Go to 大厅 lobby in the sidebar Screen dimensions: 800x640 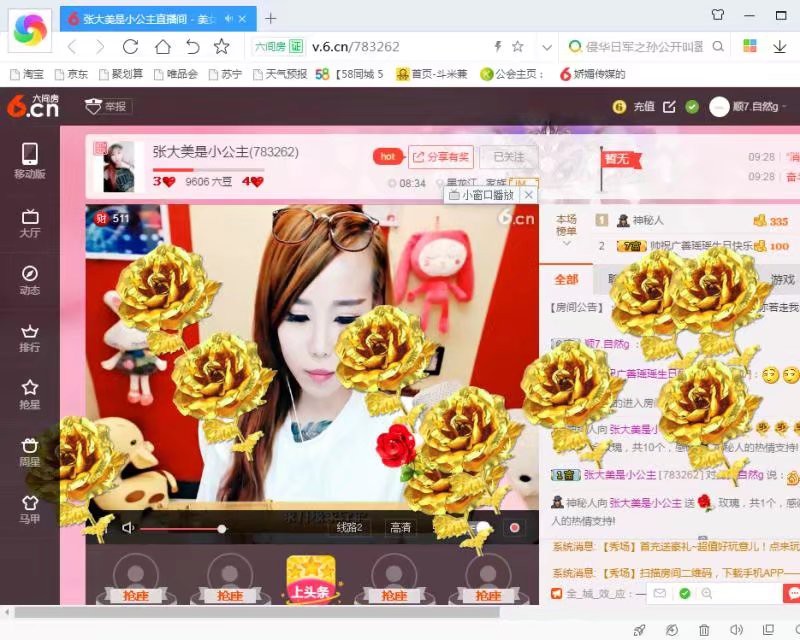(x=30, y=224)
